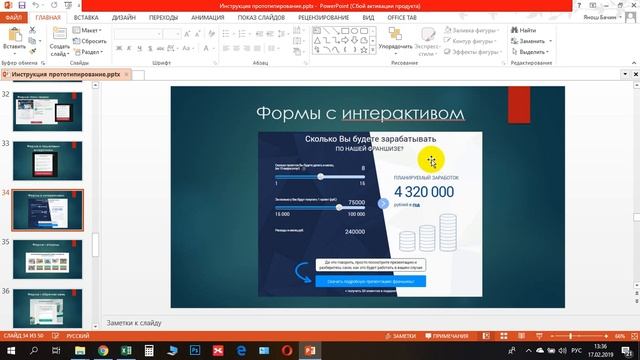
Task: Toggle ЗАМЕТКИ notes pane in status bar
Action: click(400, 336)
